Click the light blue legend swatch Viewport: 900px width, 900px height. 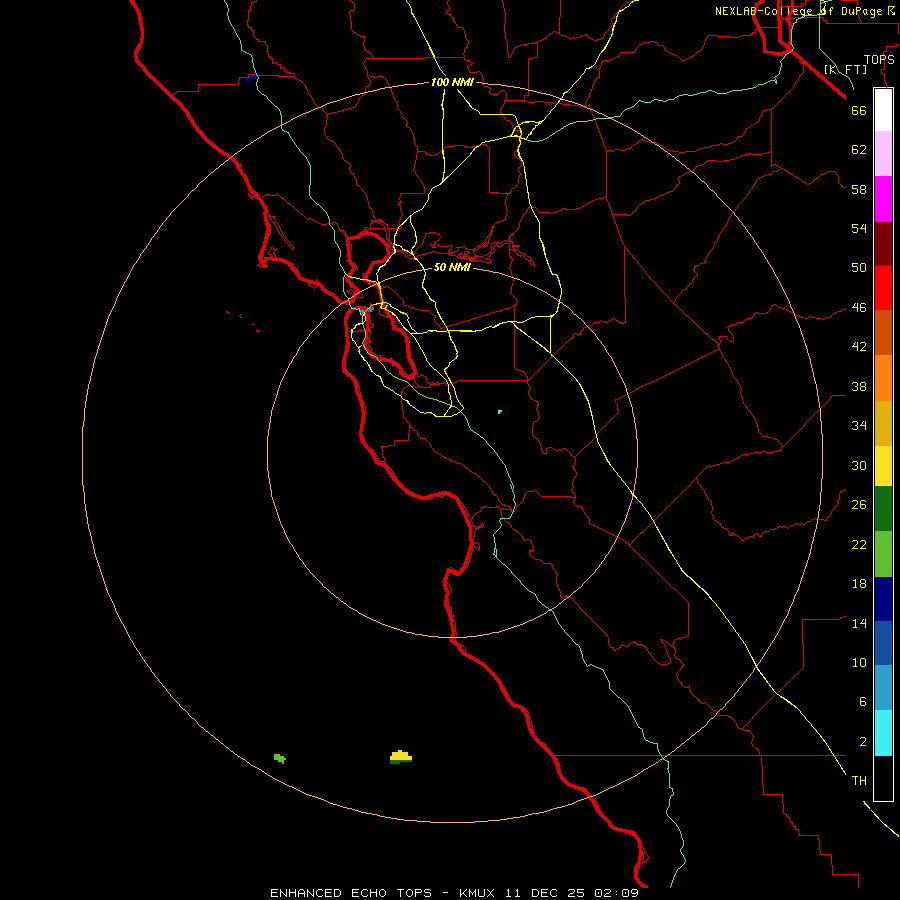(883, 688)
